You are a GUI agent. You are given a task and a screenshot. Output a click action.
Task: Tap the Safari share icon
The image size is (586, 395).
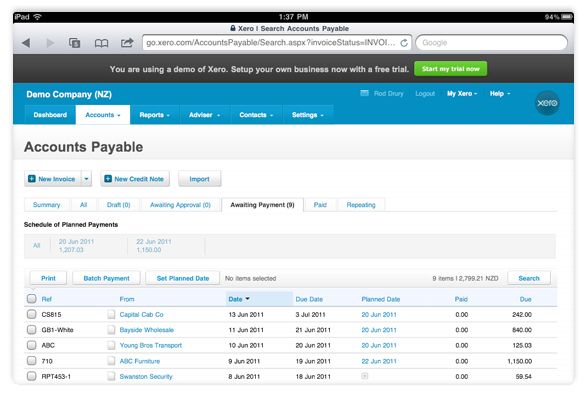pos(127,43)
